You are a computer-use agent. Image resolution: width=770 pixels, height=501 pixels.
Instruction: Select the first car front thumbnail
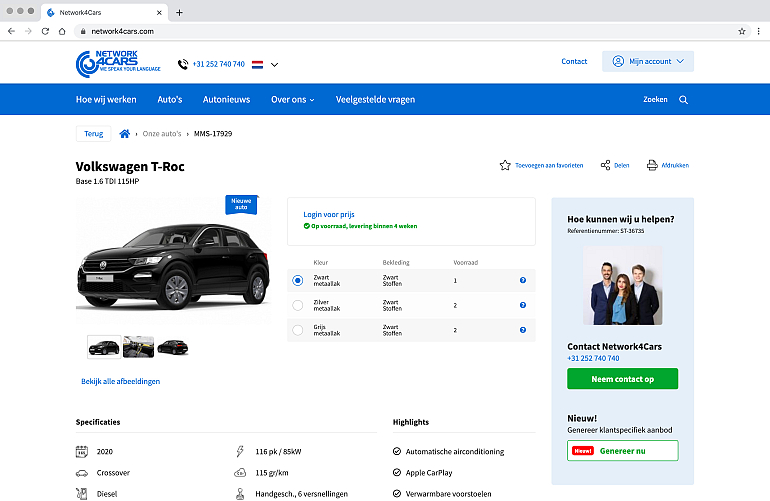point(104,347)
